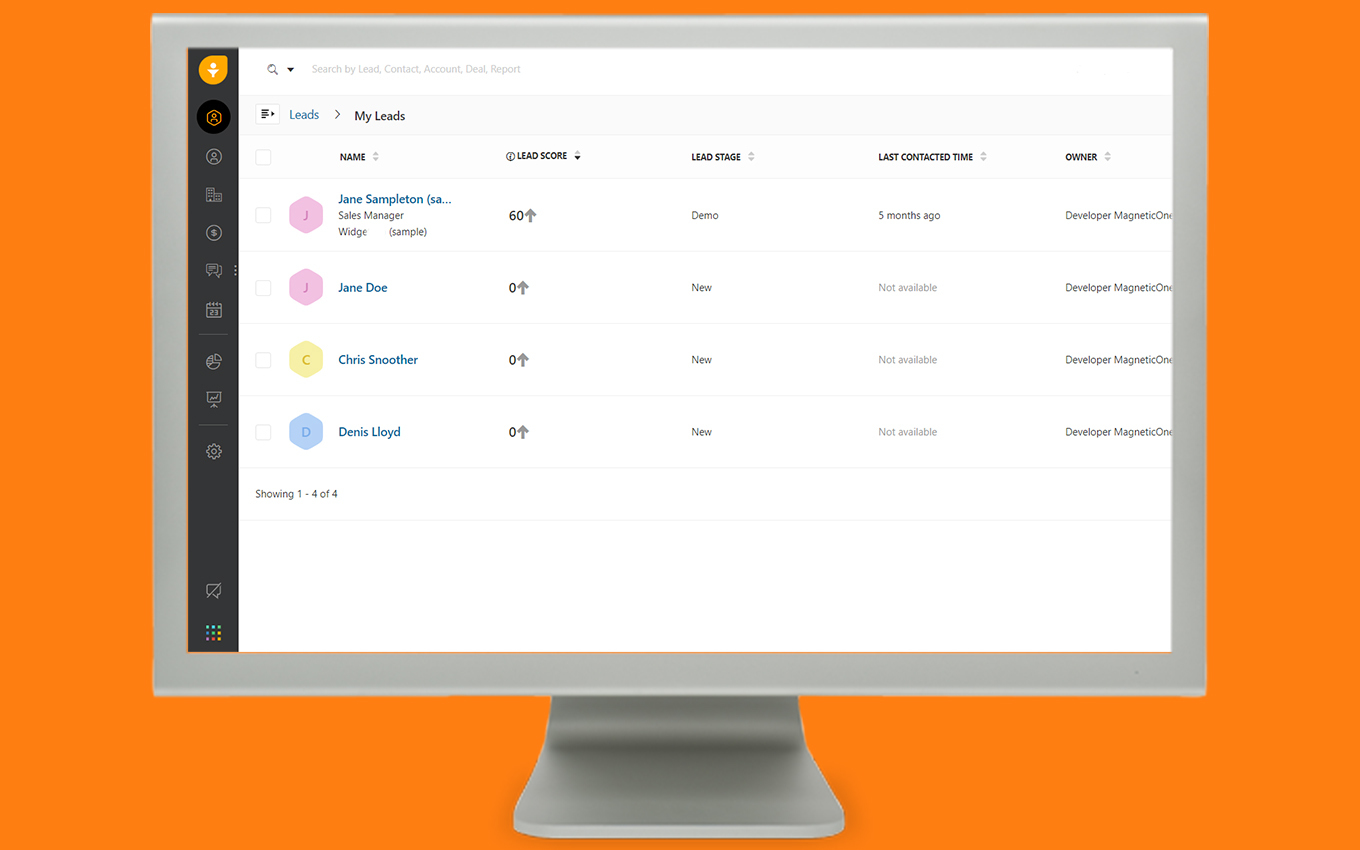Check the row for Chris Snoother
1360x850 pixels.
pyautogui.click(x=263, y=359)
